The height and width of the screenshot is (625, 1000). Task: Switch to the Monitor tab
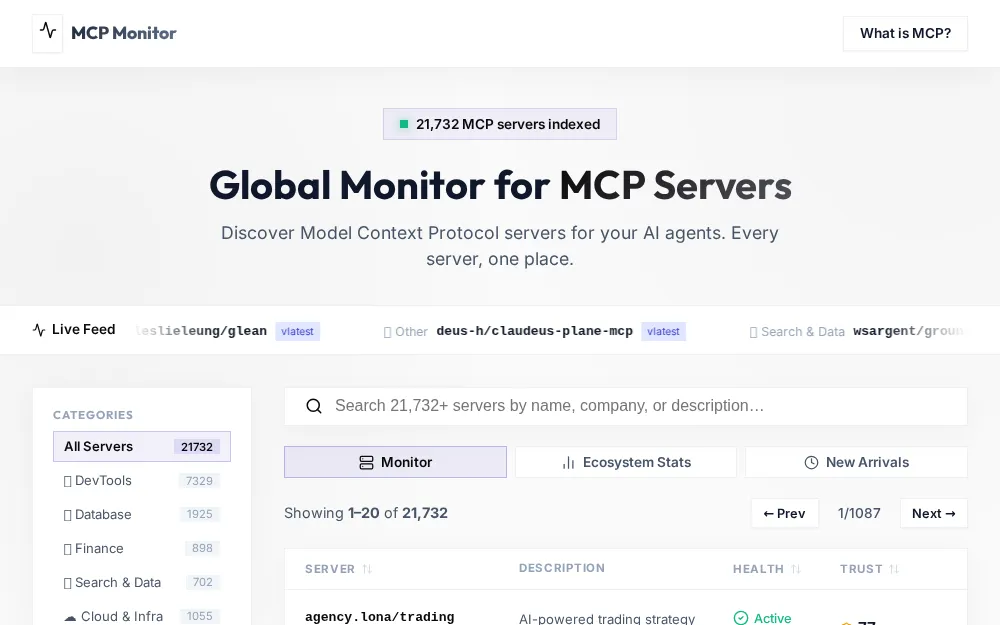coord(395,462)
